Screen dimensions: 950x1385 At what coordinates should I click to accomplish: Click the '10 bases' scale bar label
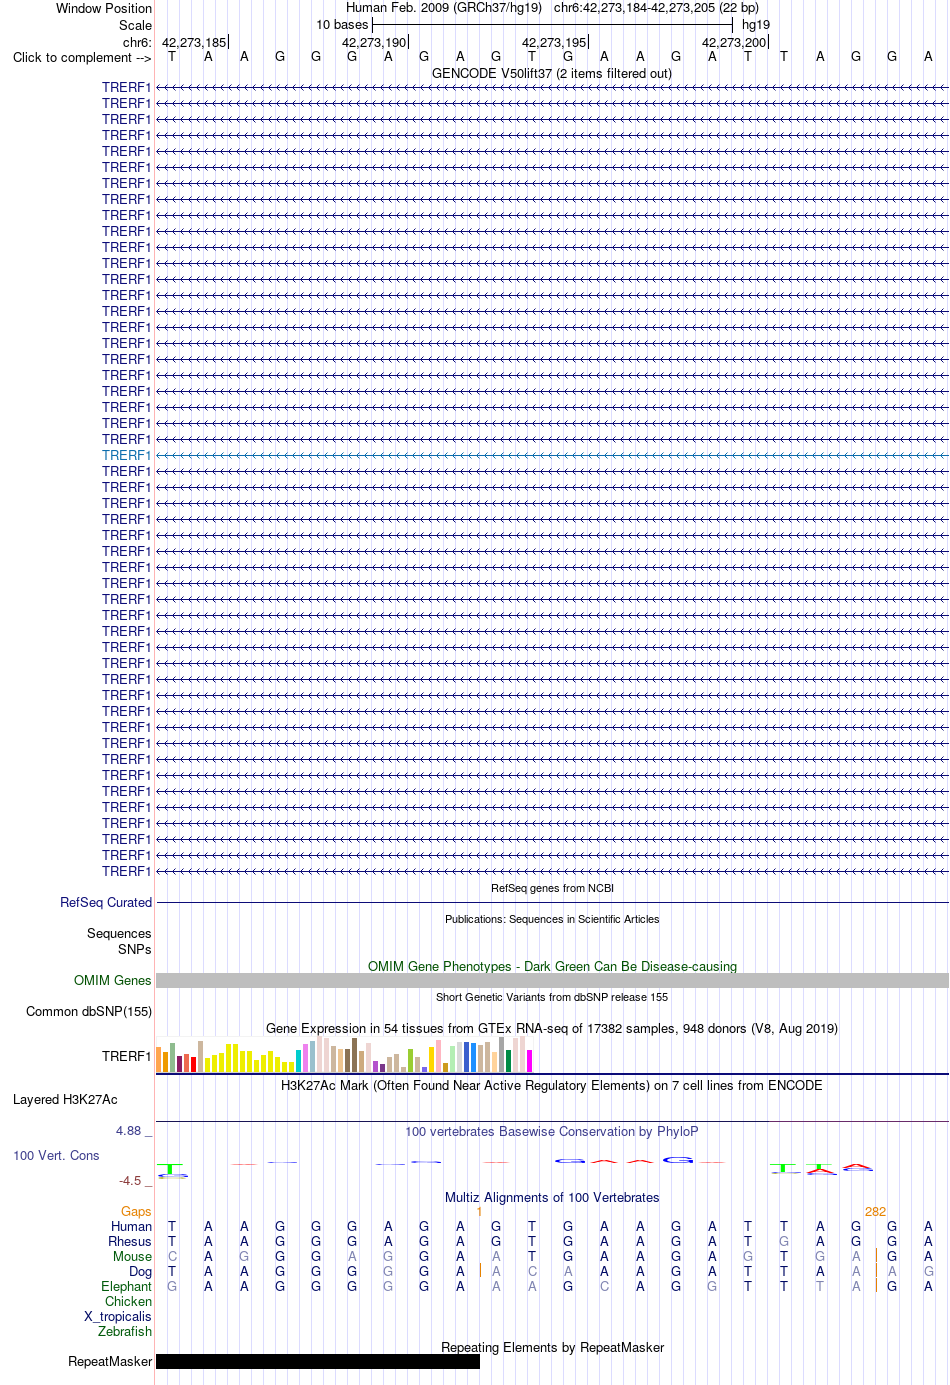click(342, 24)
